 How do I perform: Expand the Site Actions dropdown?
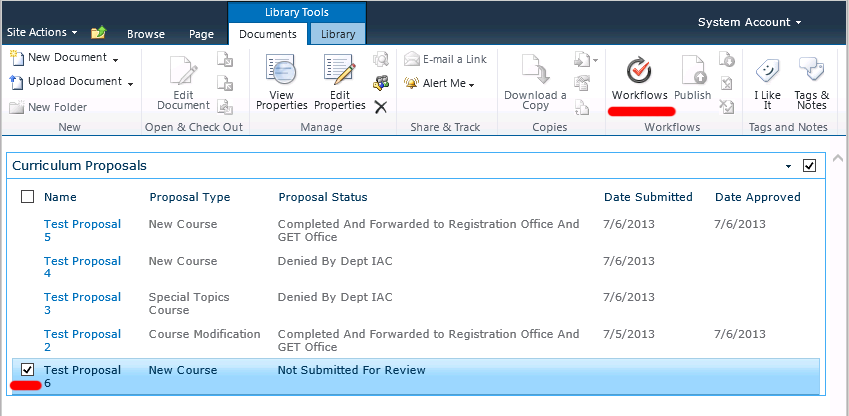click(x=44, y=33)
